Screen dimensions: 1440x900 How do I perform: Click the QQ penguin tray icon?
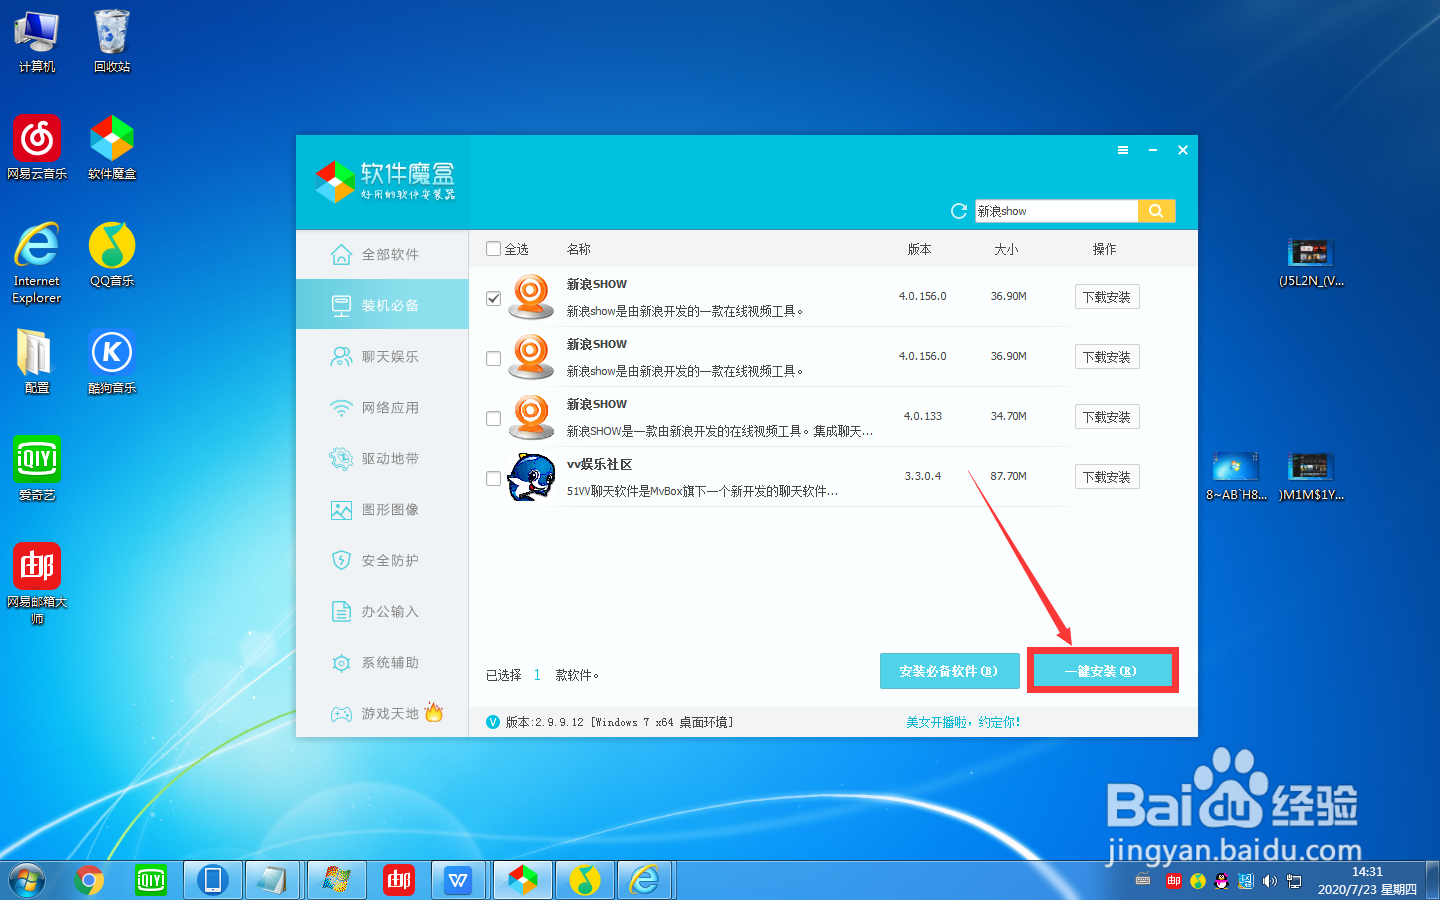(1222, 881)
